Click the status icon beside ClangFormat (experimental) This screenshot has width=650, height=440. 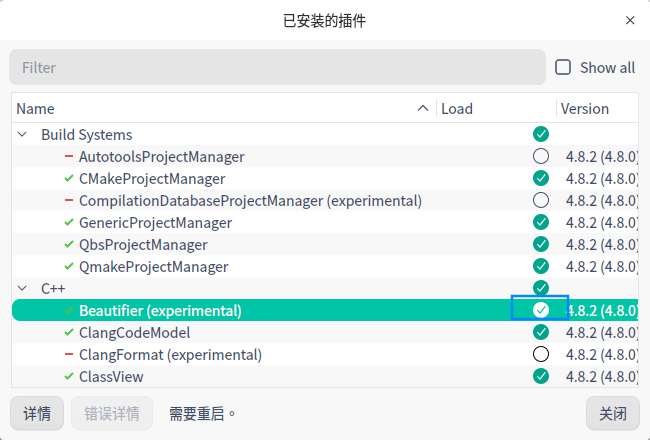(69, 355)
